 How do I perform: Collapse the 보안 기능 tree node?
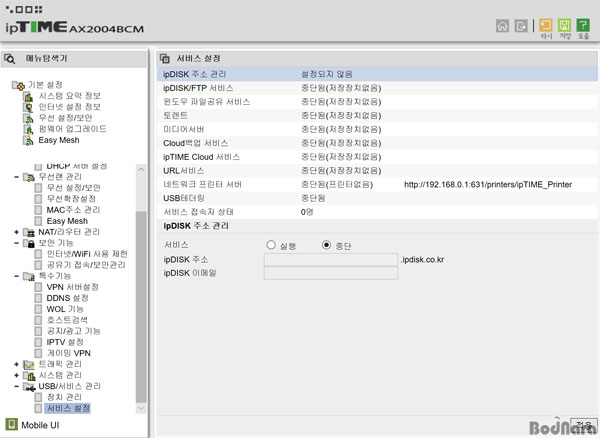(x=16, y=243)
